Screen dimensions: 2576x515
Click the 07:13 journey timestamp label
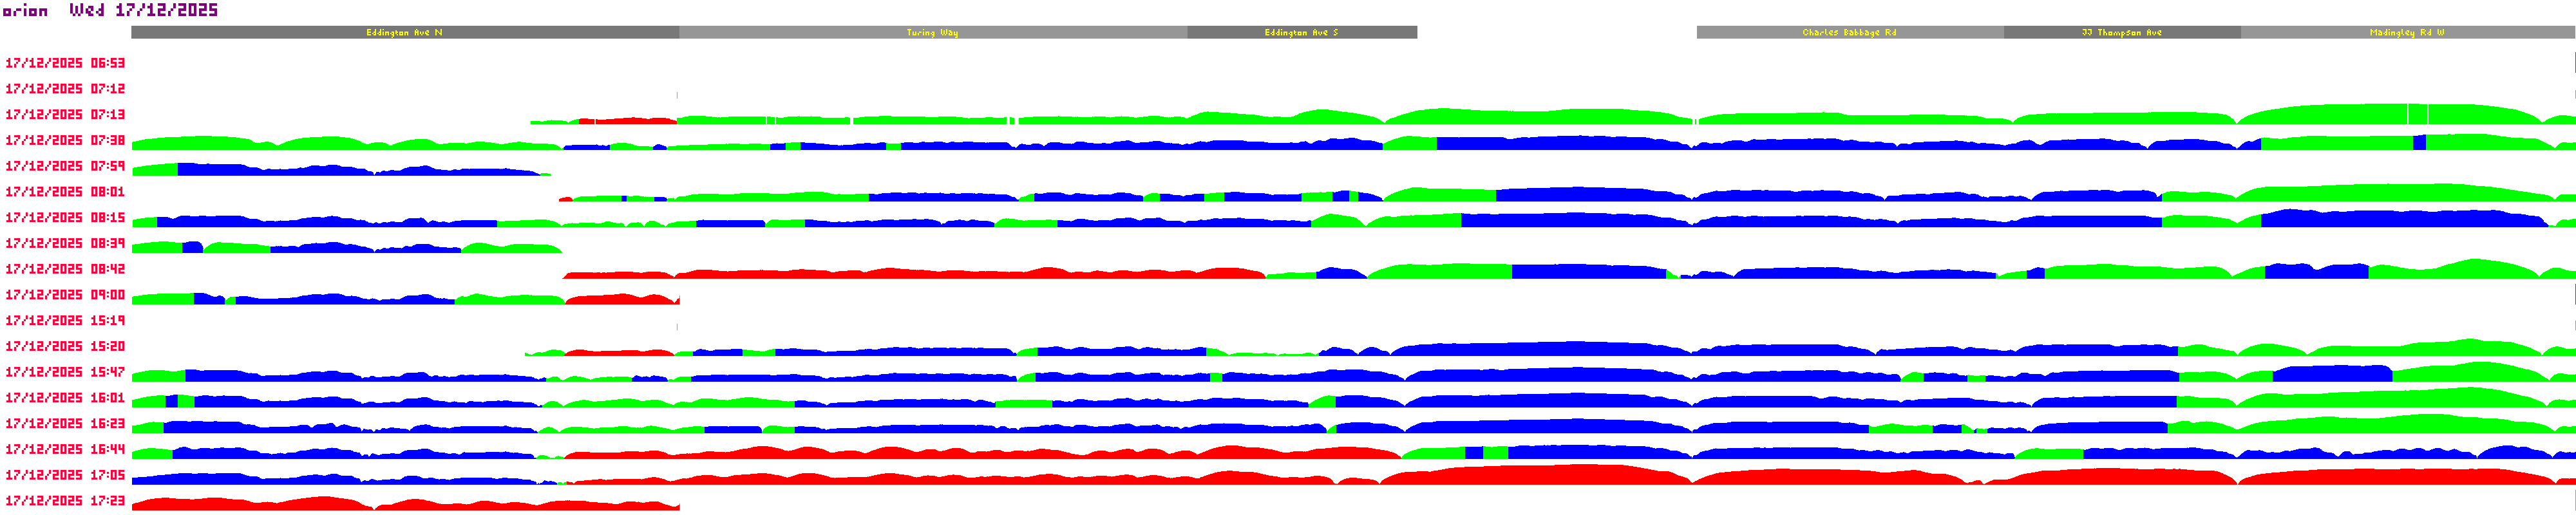click(65, 115)
